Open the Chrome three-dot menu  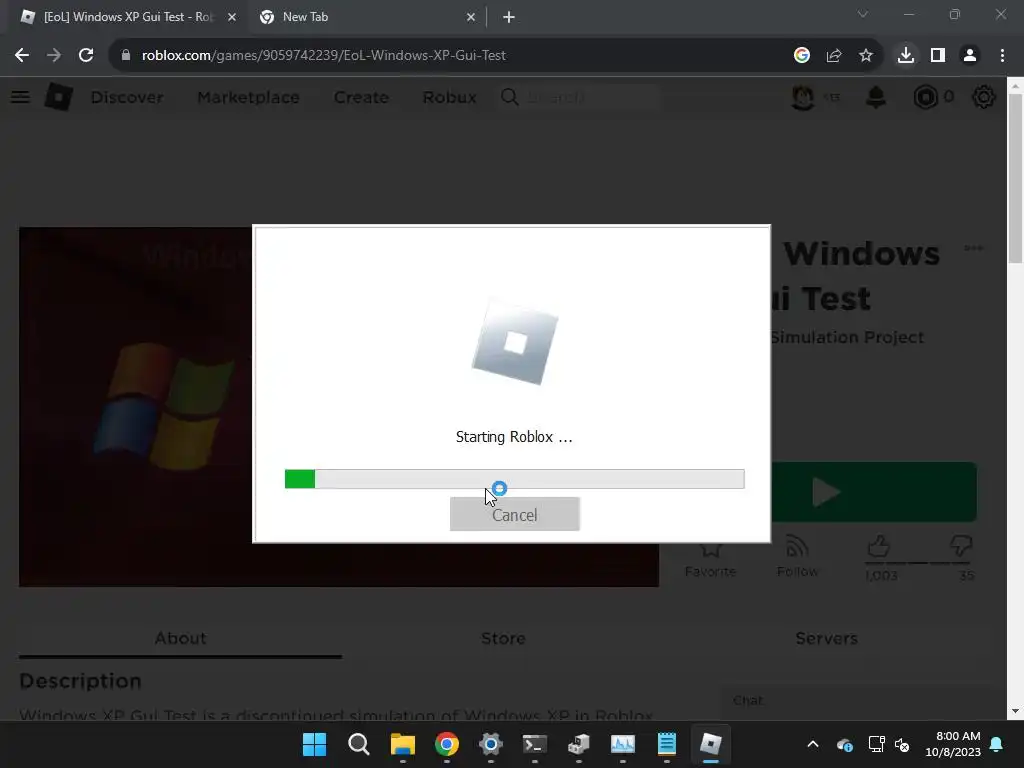(1002, 56)
